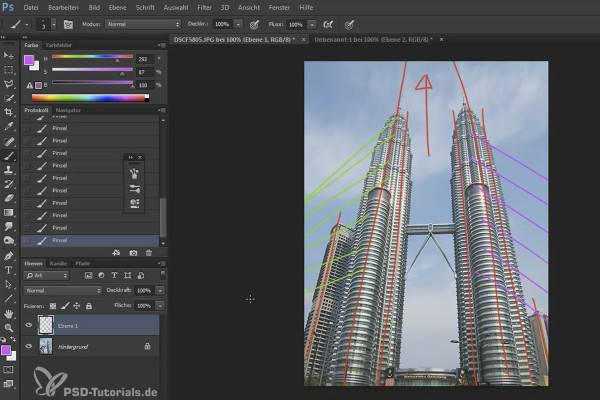This screenshot has width=600, height=400.
Task: Create new document from current history state
Action: [116, 253]
